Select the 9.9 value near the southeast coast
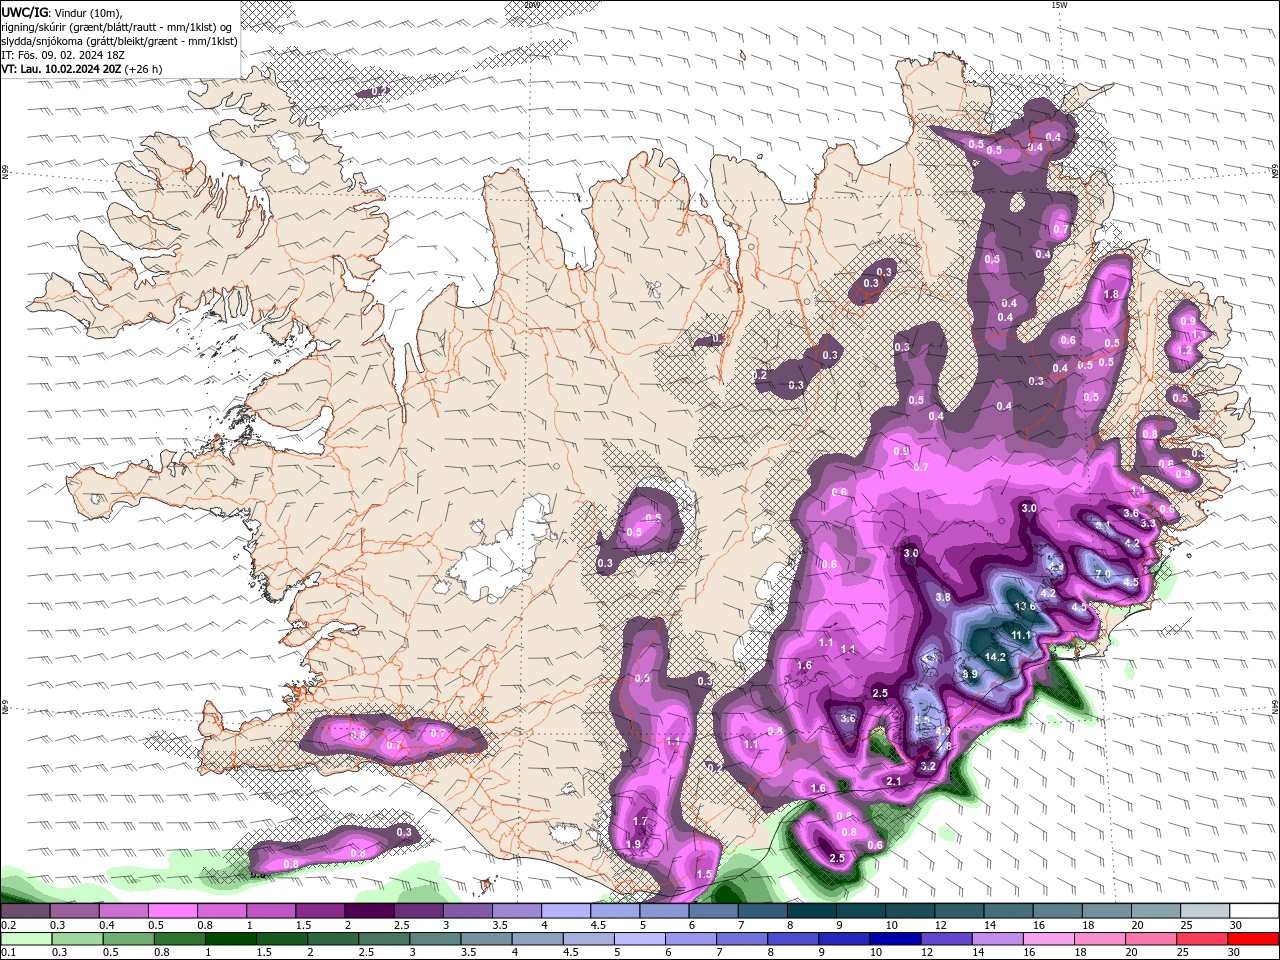This screenshot has width=1280, height=960. coord(969,674)
